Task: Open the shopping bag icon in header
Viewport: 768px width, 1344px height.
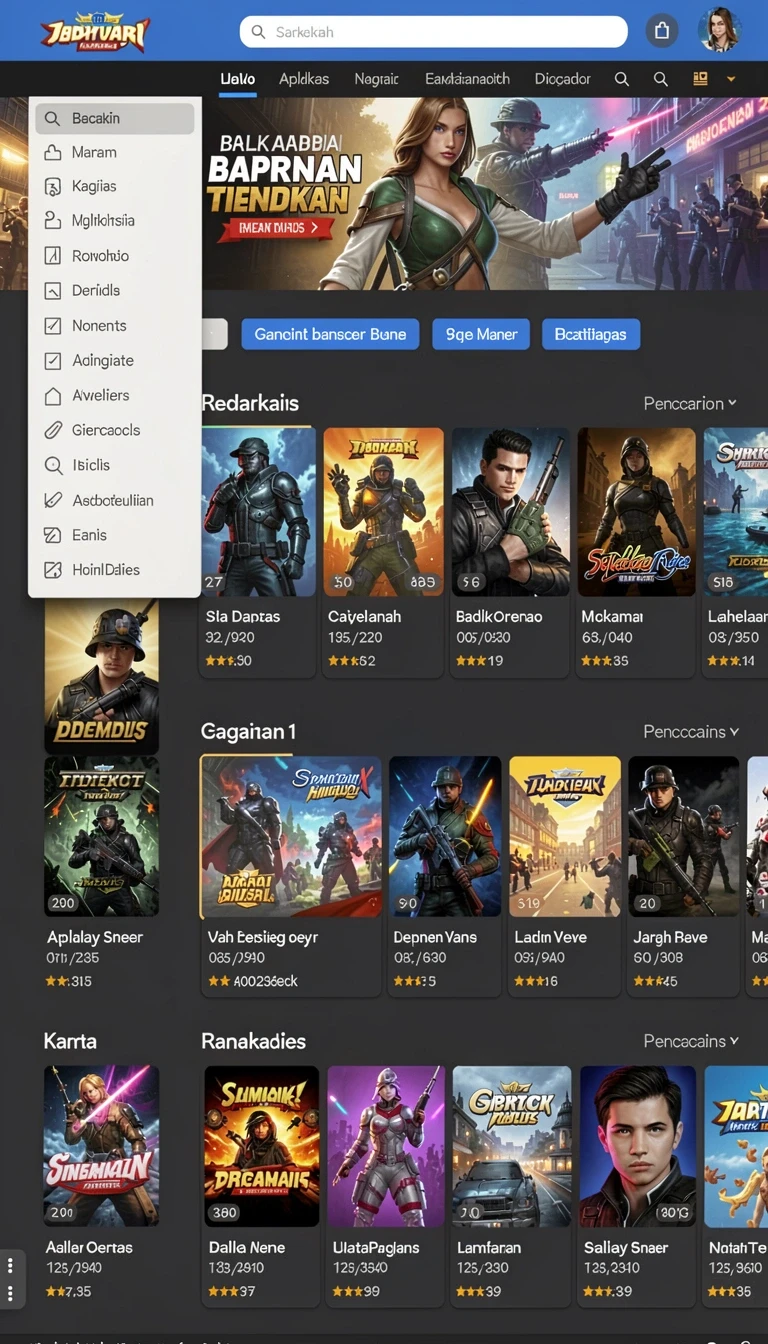Action: [x=661, y=32]
